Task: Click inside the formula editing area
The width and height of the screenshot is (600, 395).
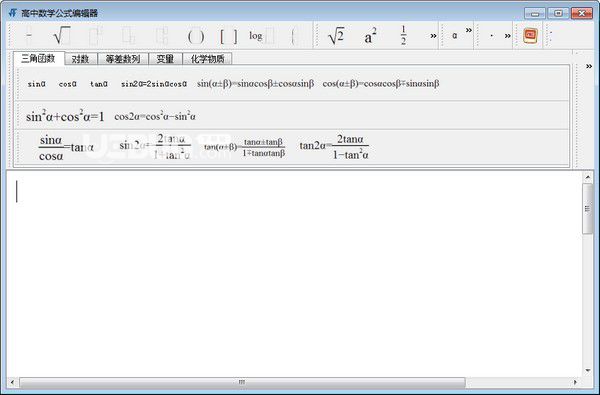Action: click(x=294, y=274)
